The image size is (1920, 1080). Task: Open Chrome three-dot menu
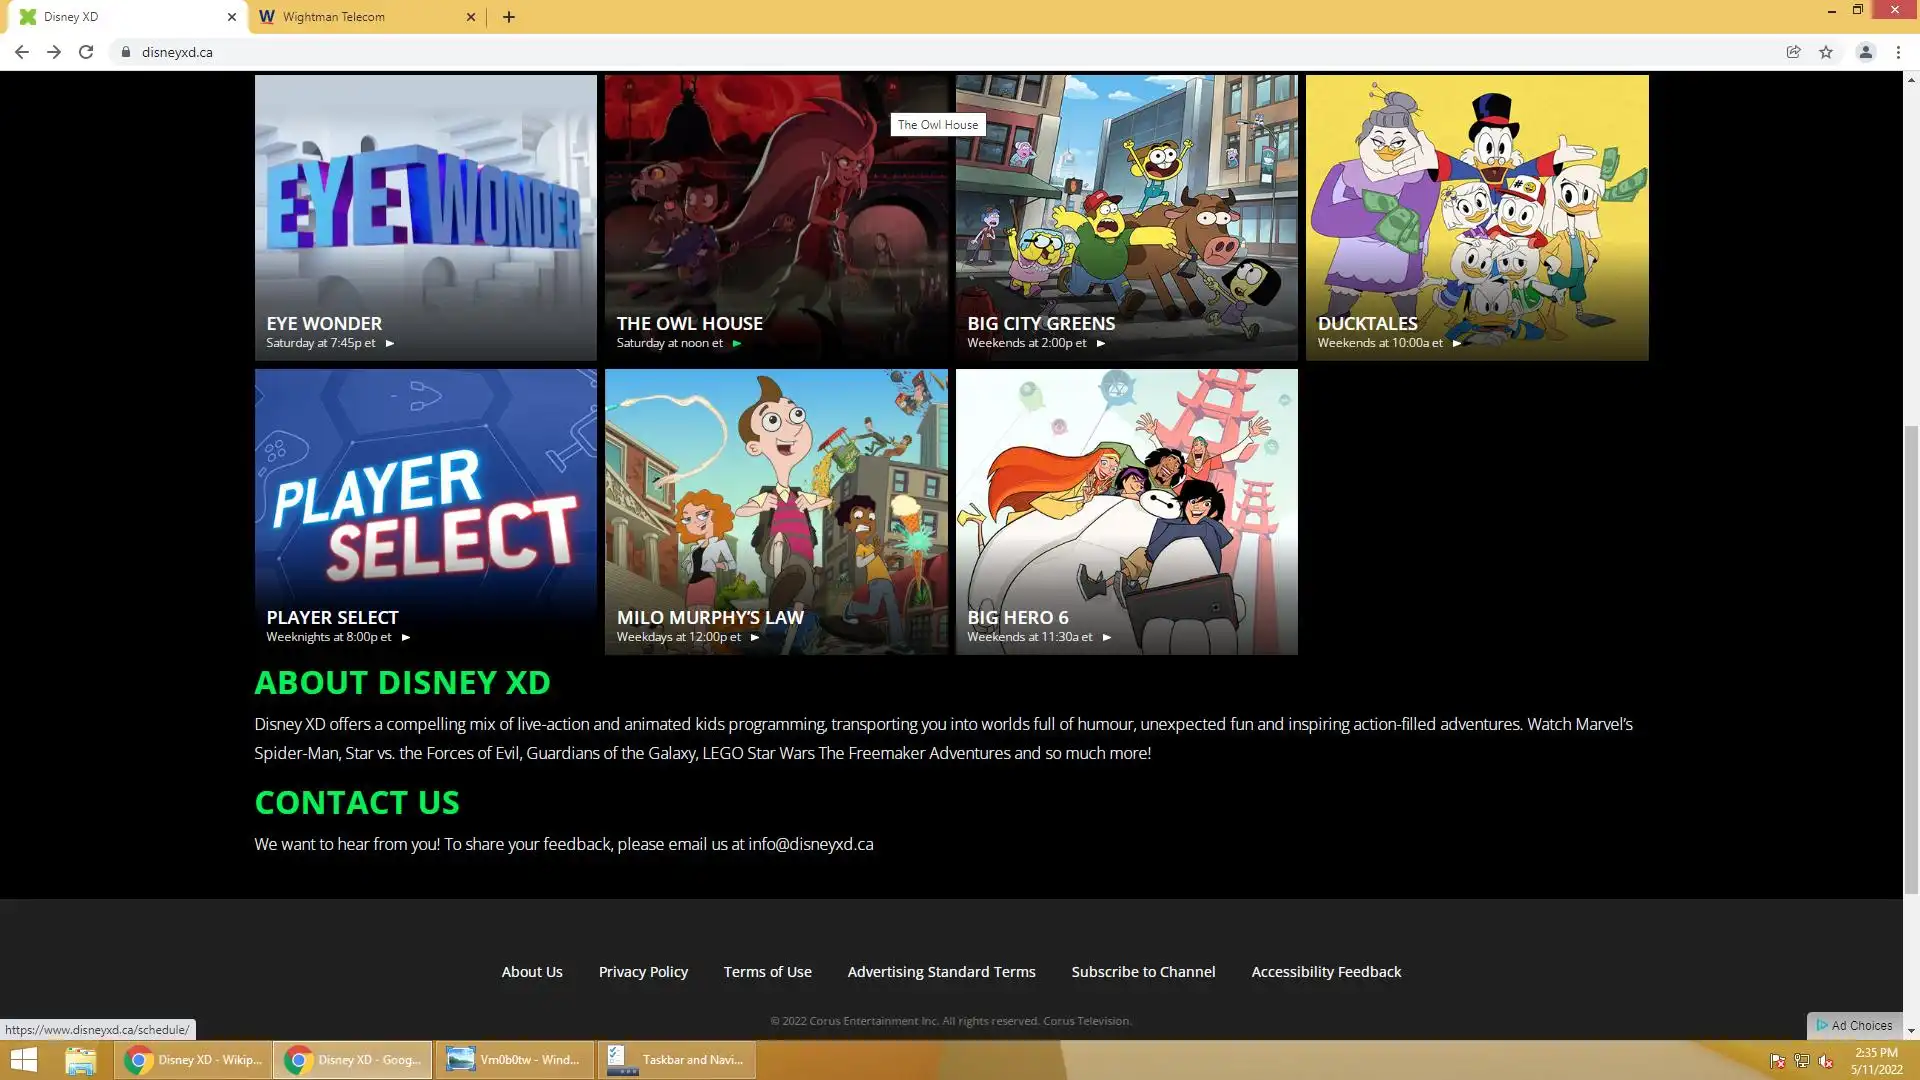(x=1898, y=52)
